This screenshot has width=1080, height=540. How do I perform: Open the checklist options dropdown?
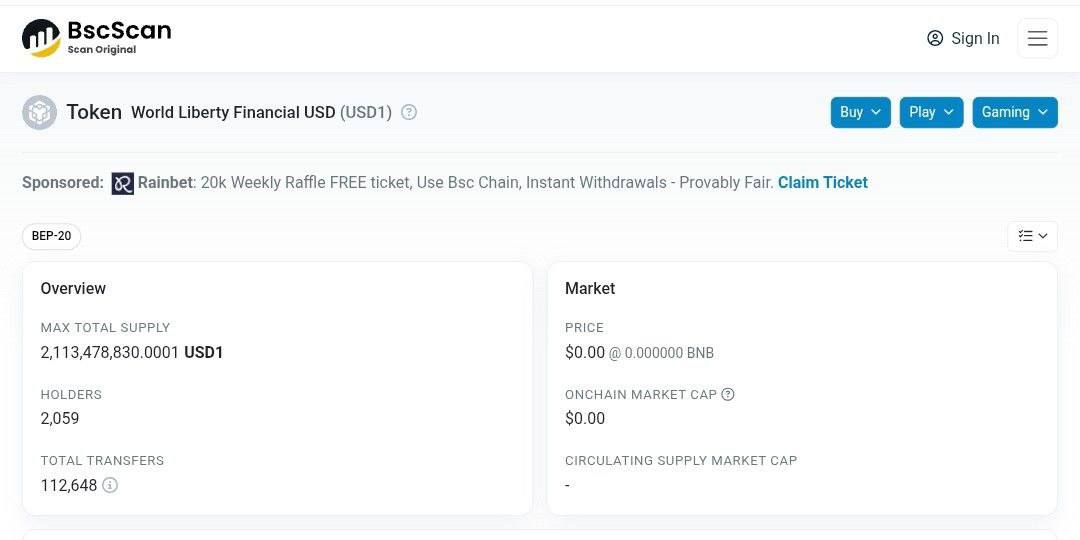pyautogui.click(x=1032, y=236)
